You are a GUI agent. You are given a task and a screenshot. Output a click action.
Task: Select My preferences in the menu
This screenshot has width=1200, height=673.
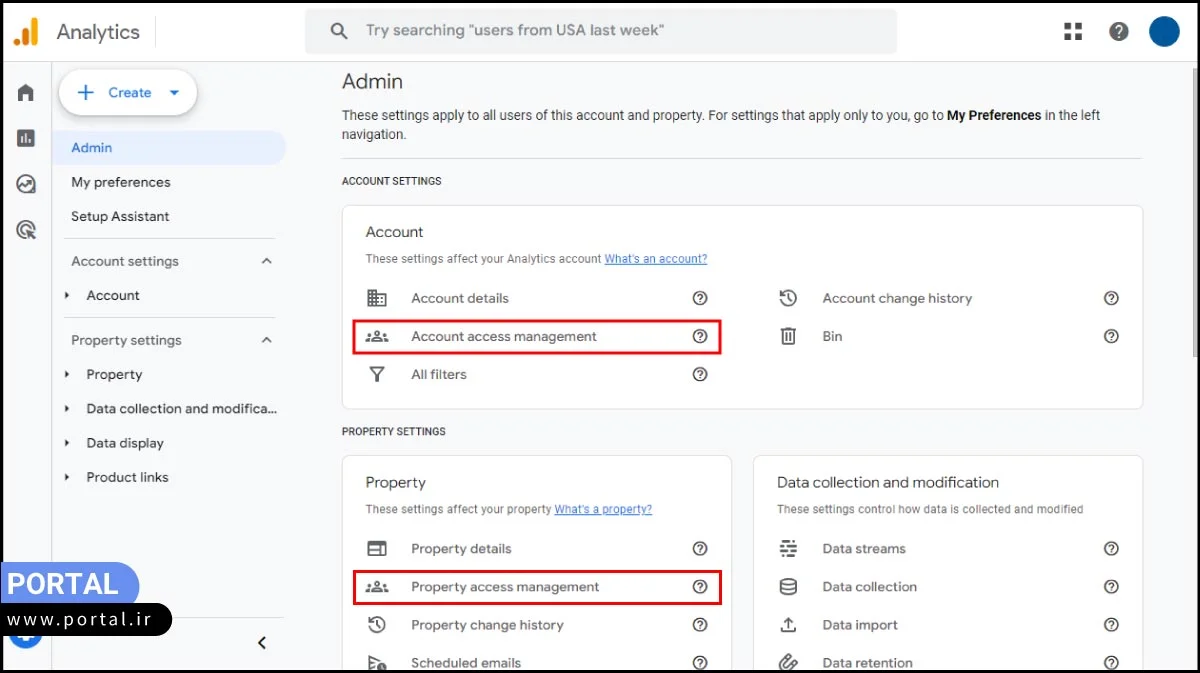click(x=120, y=182)
